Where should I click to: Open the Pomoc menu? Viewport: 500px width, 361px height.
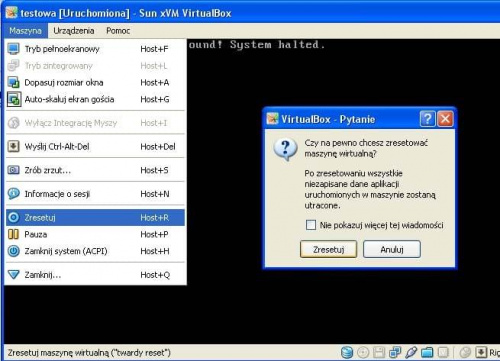pos(118,31)
